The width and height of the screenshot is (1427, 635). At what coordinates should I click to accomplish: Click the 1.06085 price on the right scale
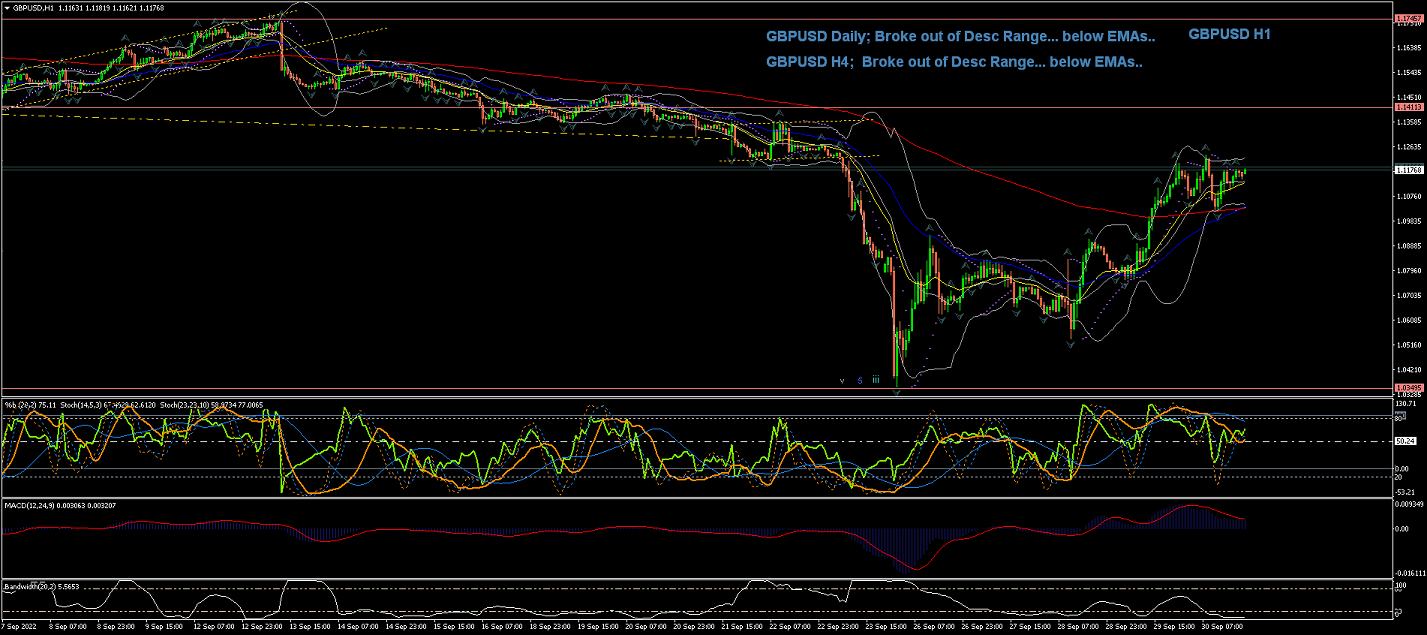pos(1410,320)
